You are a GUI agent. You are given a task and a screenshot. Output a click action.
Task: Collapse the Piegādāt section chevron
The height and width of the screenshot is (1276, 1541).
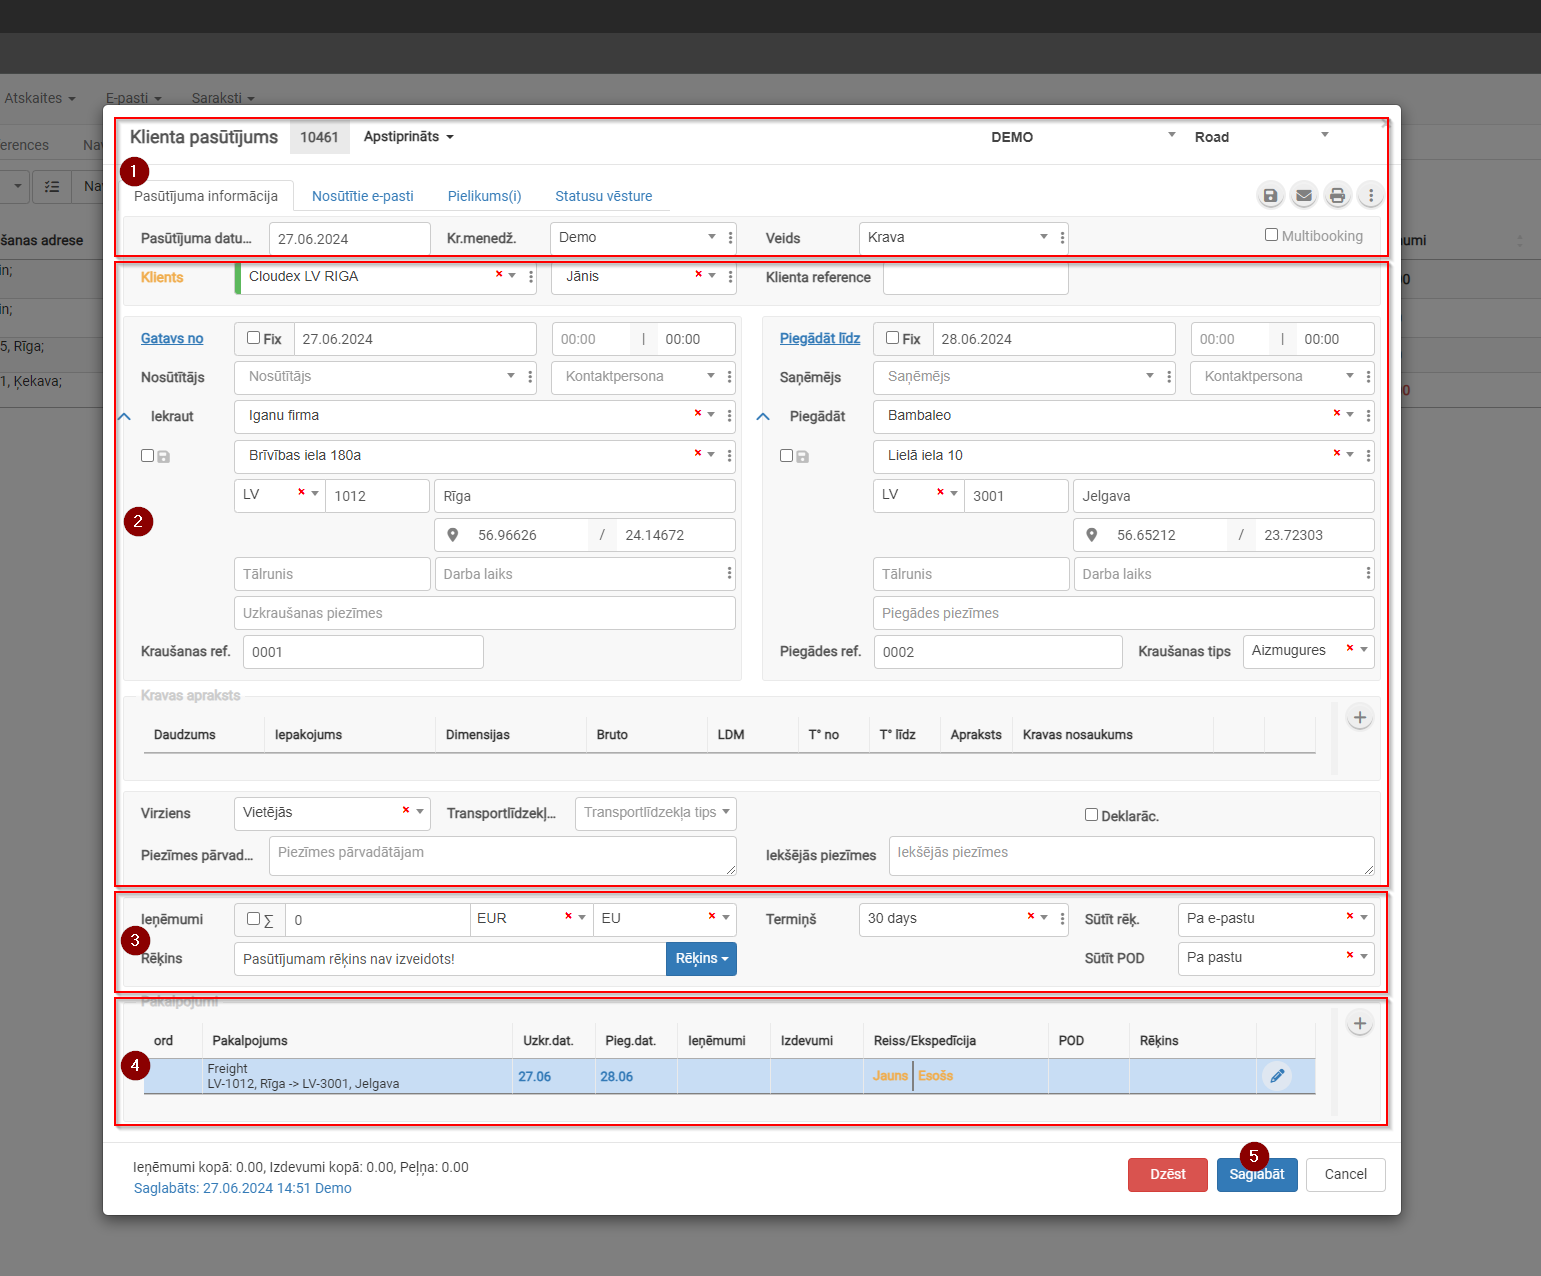763,416
